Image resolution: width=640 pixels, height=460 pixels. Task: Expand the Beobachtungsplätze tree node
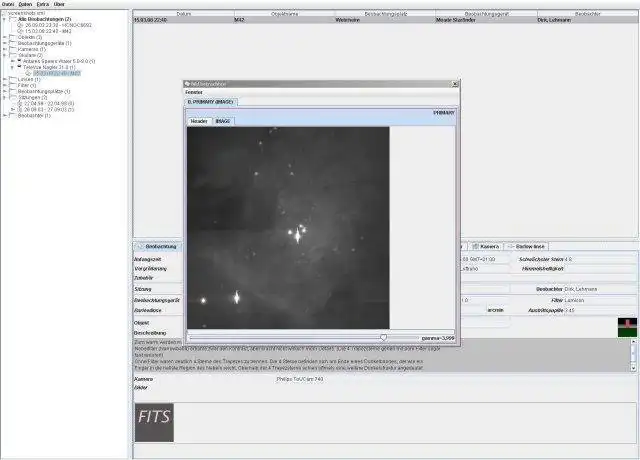click(x=4, y=92)
